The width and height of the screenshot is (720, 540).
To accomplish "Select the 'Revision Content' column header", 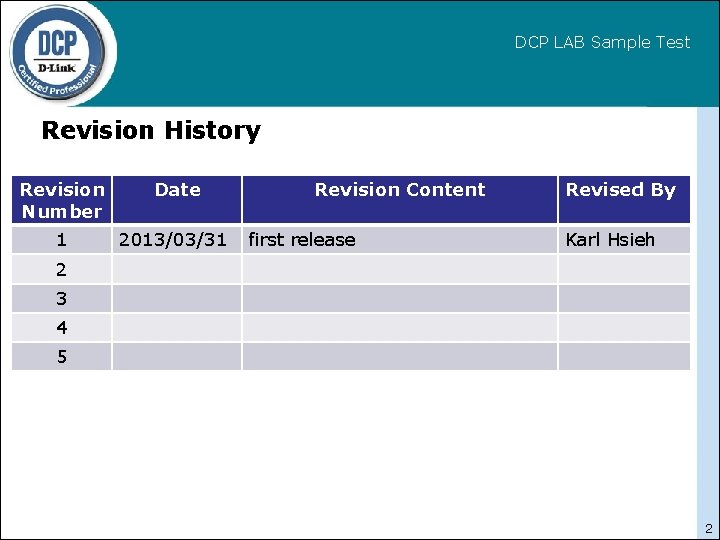I will [x=400, y=200].
